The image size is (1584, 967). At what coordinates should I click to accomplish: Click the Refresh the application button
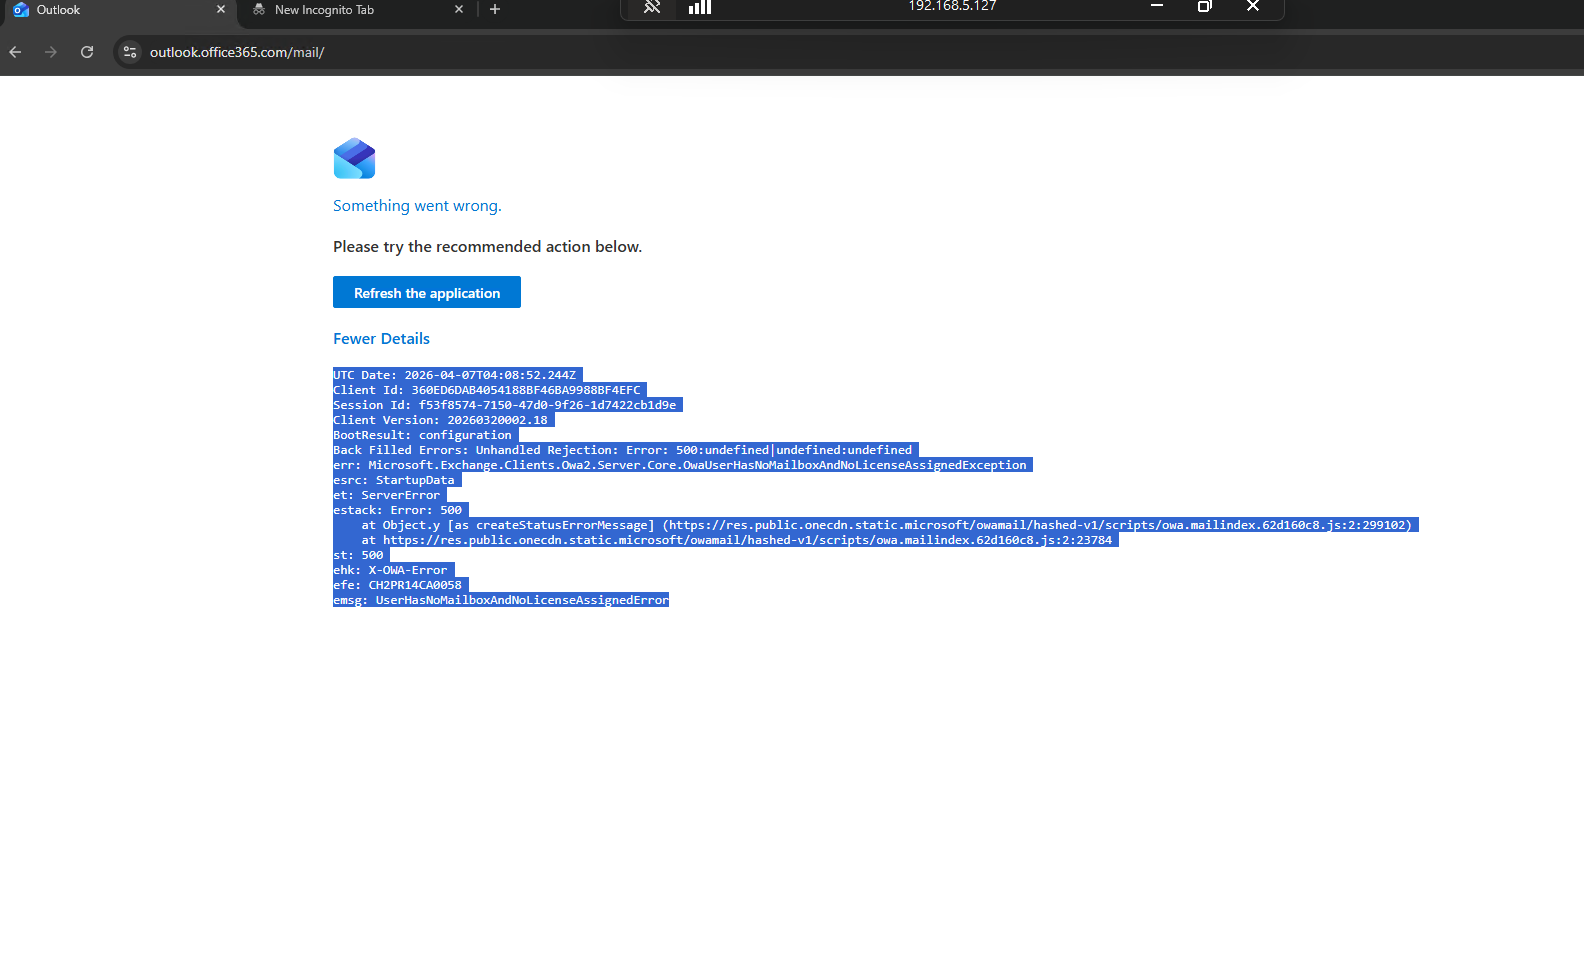[427, 292]
